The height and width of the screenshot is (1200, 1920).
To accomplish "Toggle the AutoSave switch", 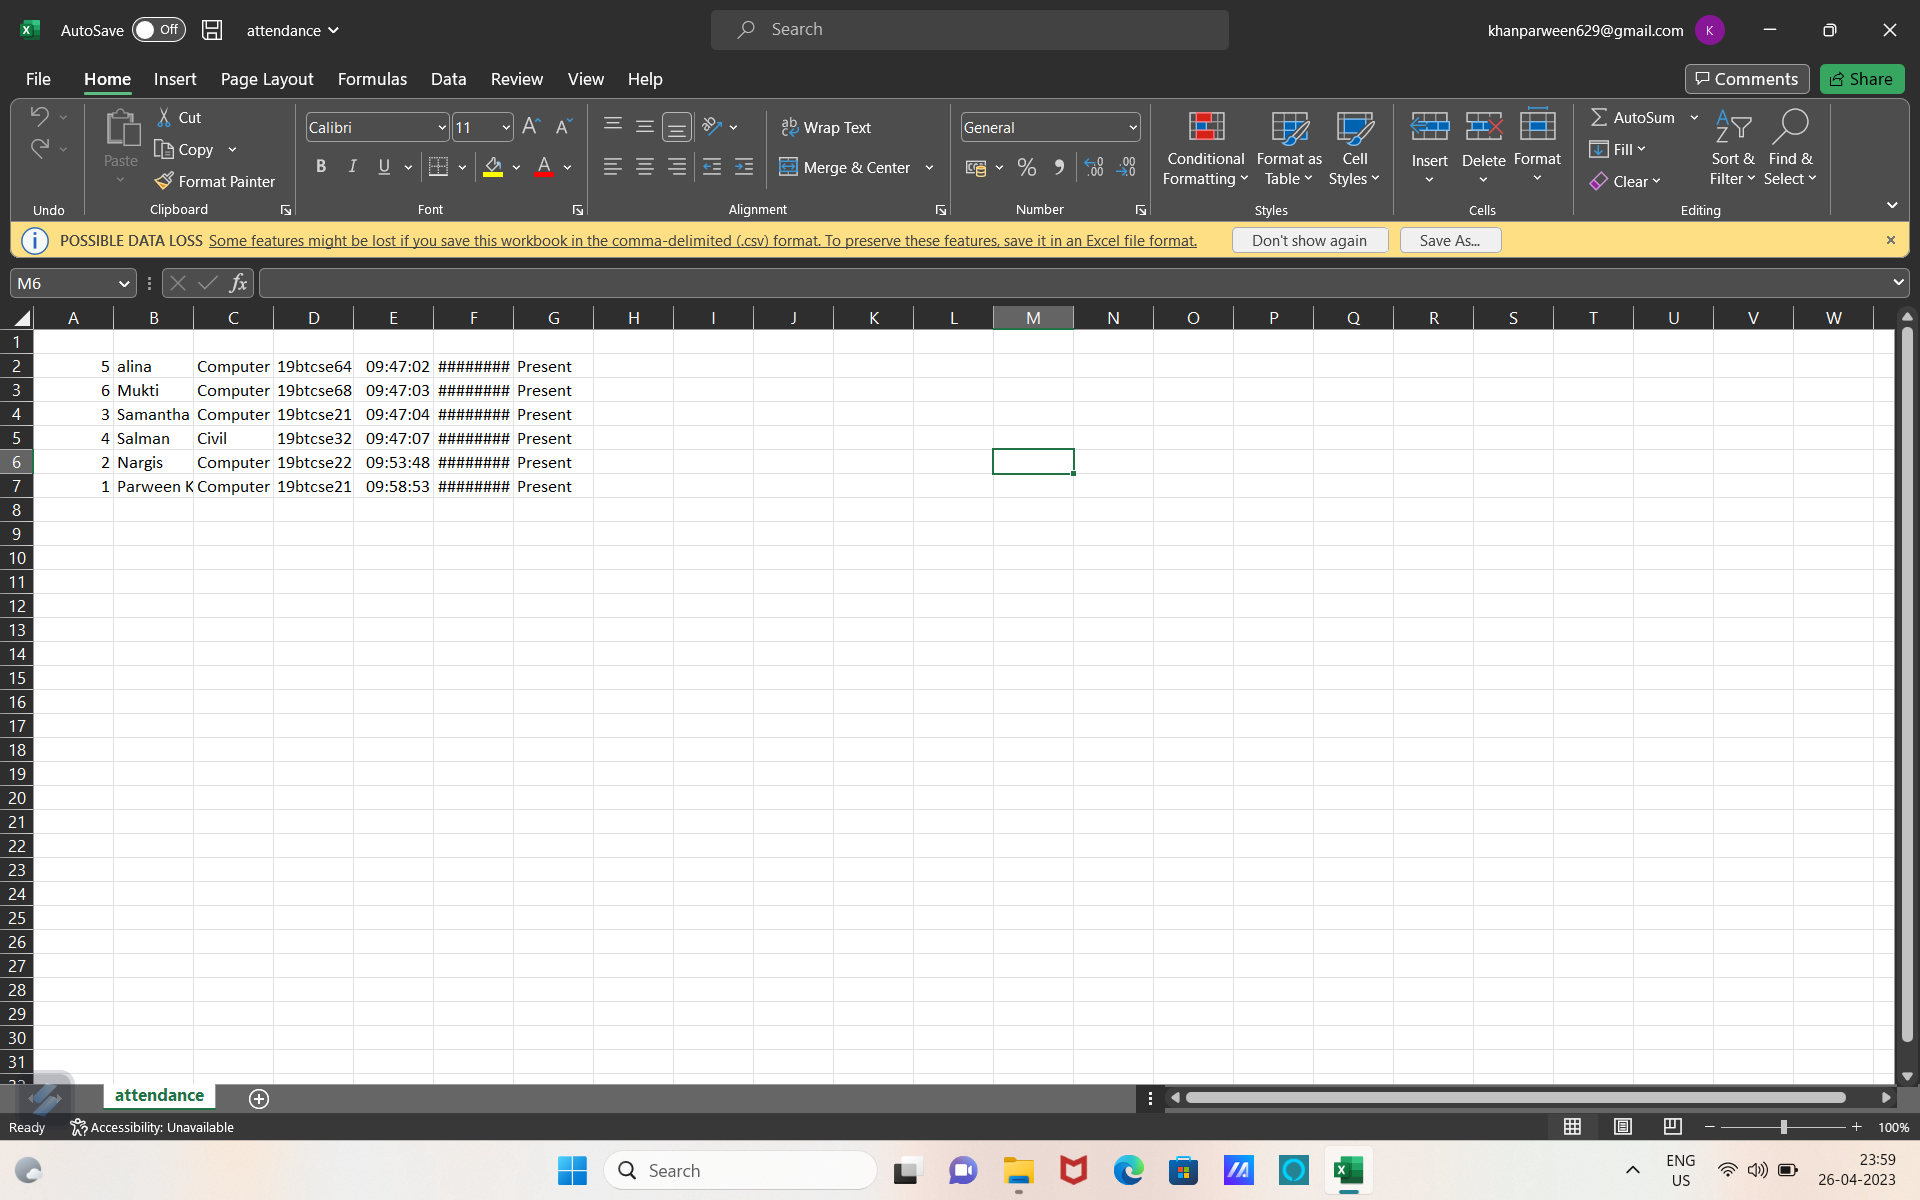I will coord(159,30).
